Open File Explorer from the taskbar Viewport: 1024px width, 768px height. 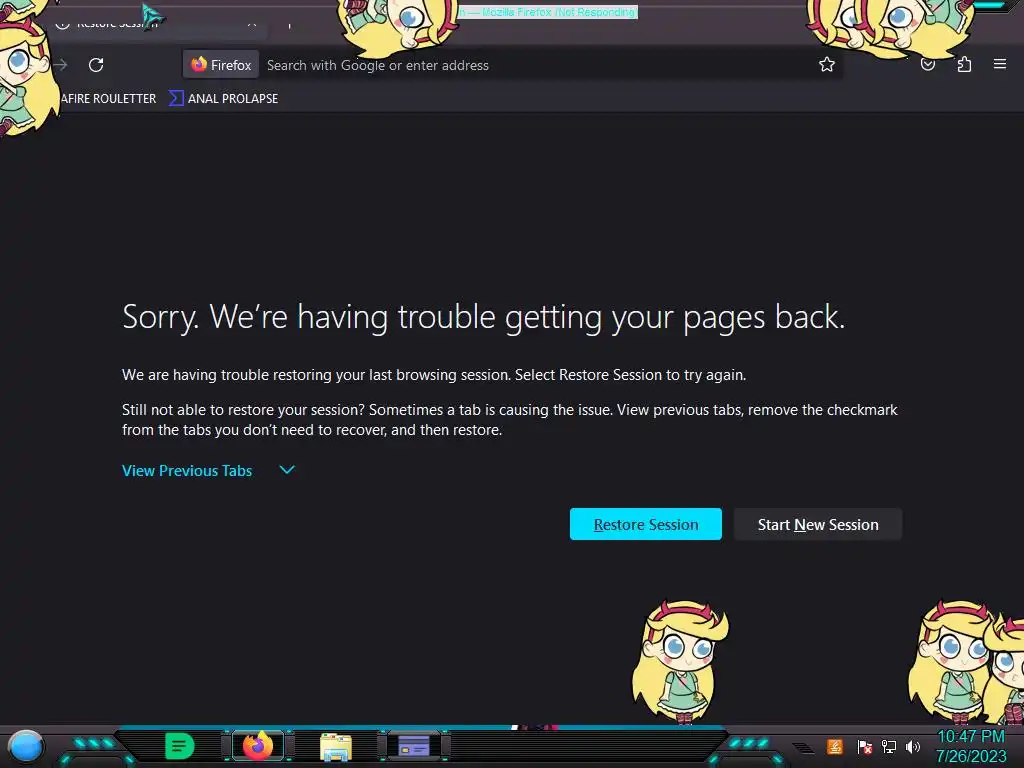[336, 746]
